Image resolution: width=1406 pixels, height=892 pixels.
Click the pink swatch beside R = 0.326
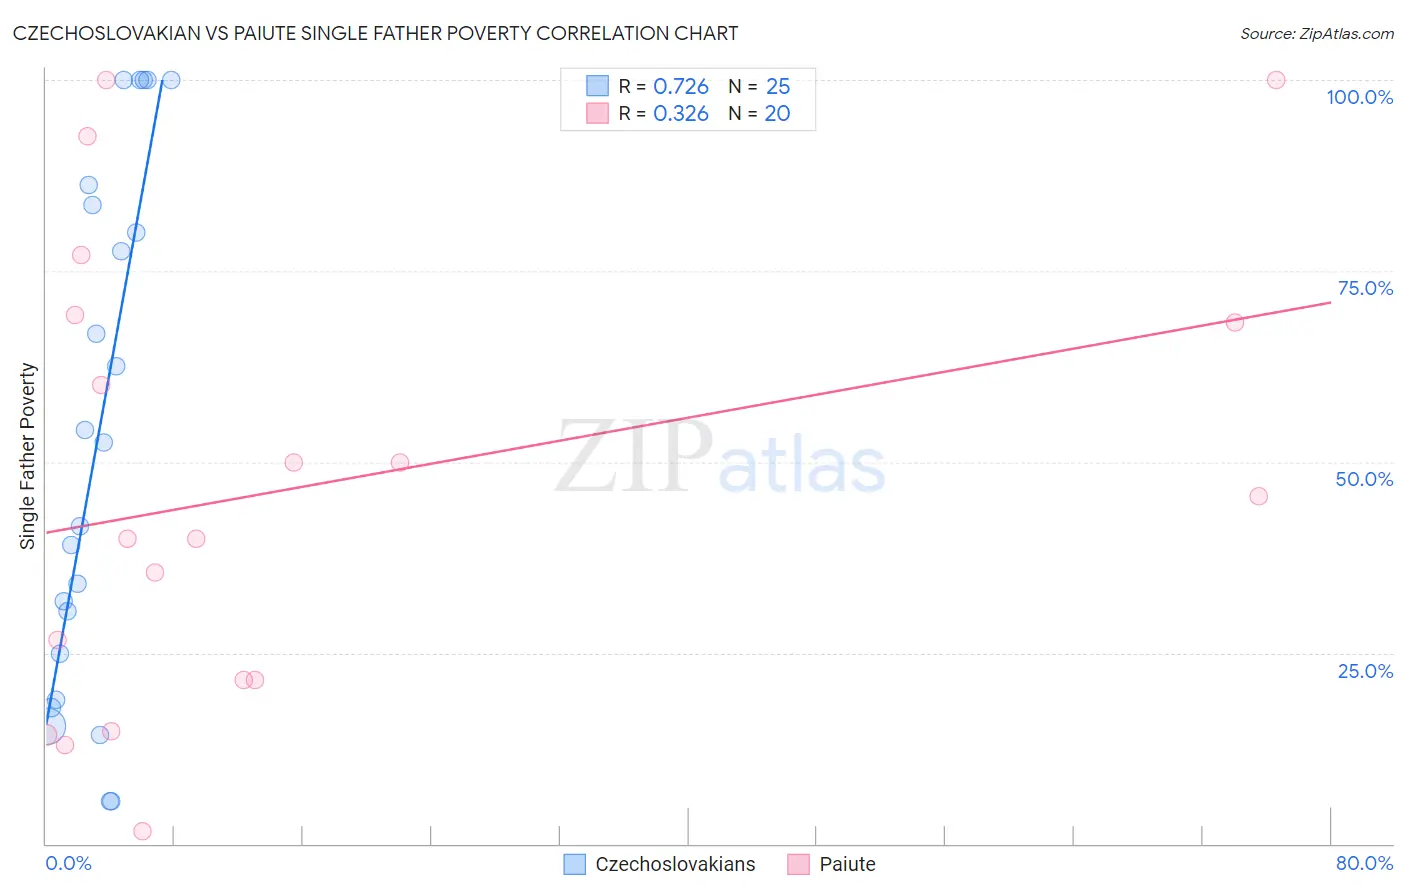597,113
